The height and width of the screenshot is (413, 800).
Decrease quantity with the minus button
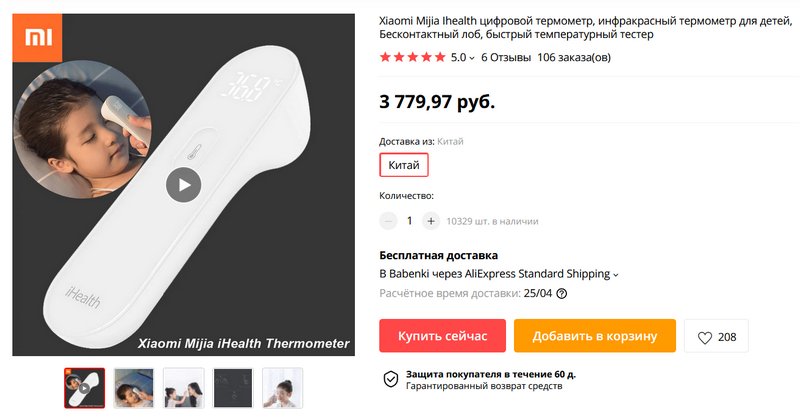coord(388,221)
